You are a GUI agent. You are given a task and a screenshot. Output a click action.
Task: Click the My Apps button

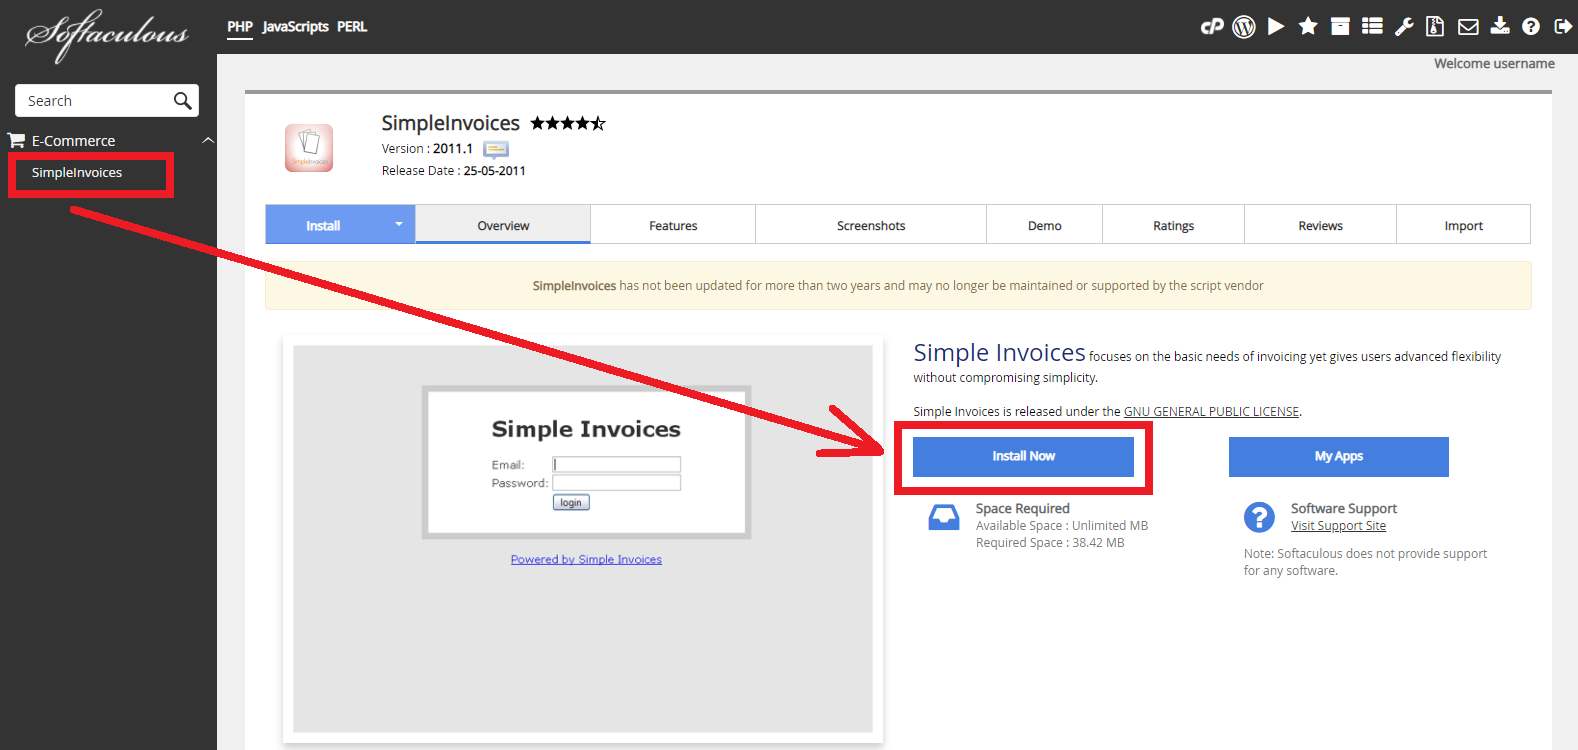point(1338,456)
